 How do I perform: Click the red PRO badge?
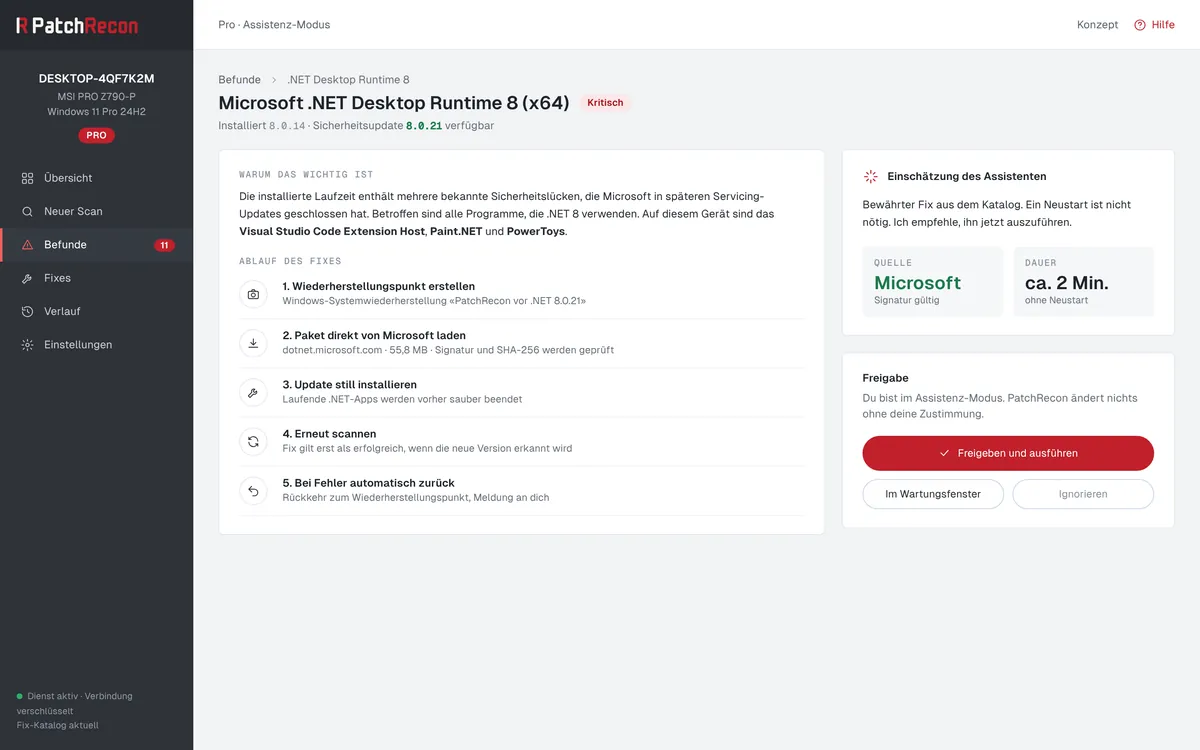click(96, 135)
